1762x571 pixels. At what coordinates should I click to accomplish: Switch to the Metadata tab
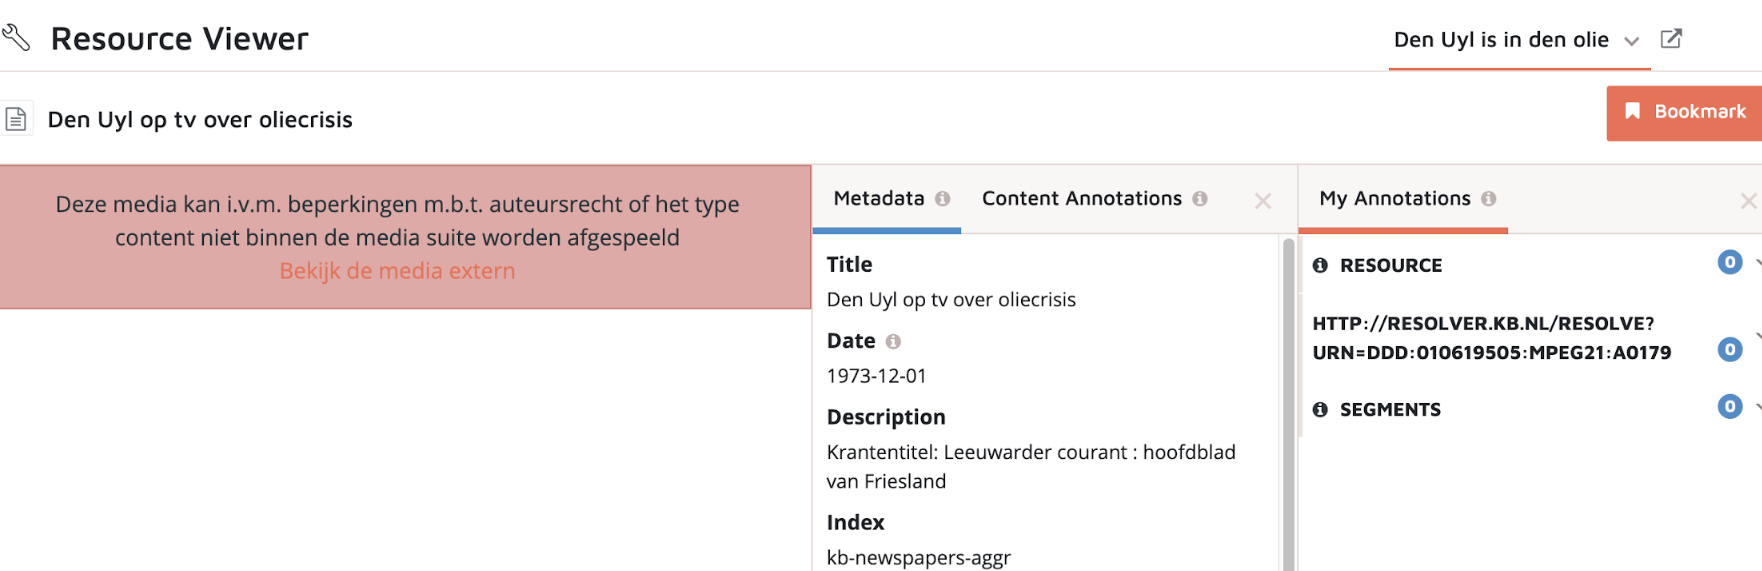coord(879,199)
